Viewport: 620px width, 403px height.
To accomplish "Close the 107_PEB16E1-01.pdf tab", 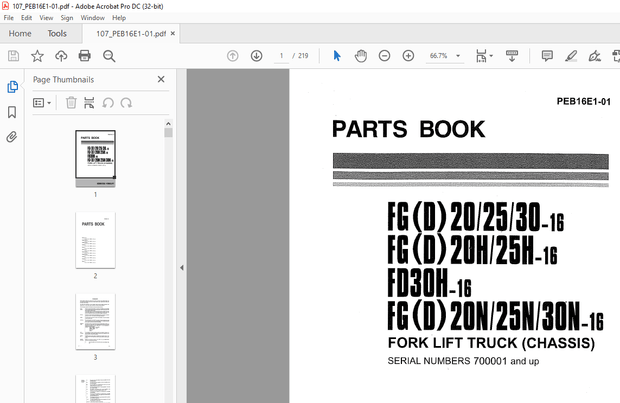I will (x=173, y=34).
